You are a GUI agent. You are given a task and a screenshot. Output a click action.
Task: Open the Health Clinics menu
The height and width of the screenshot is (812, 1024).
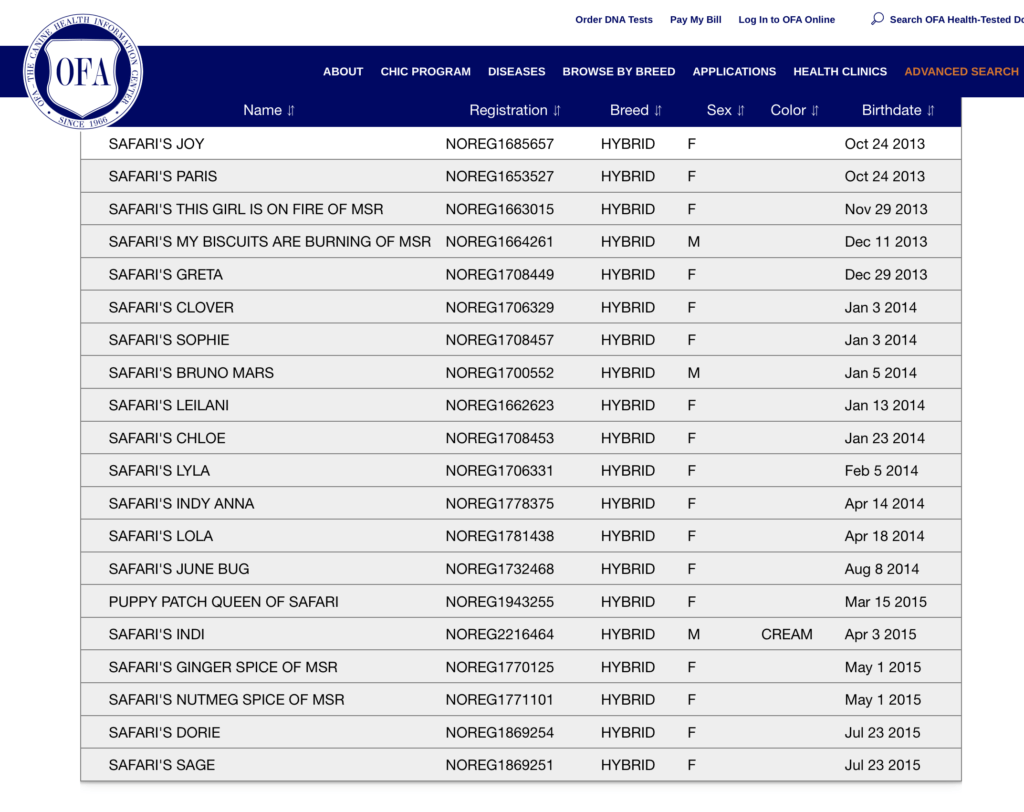(x=840, y=71)
